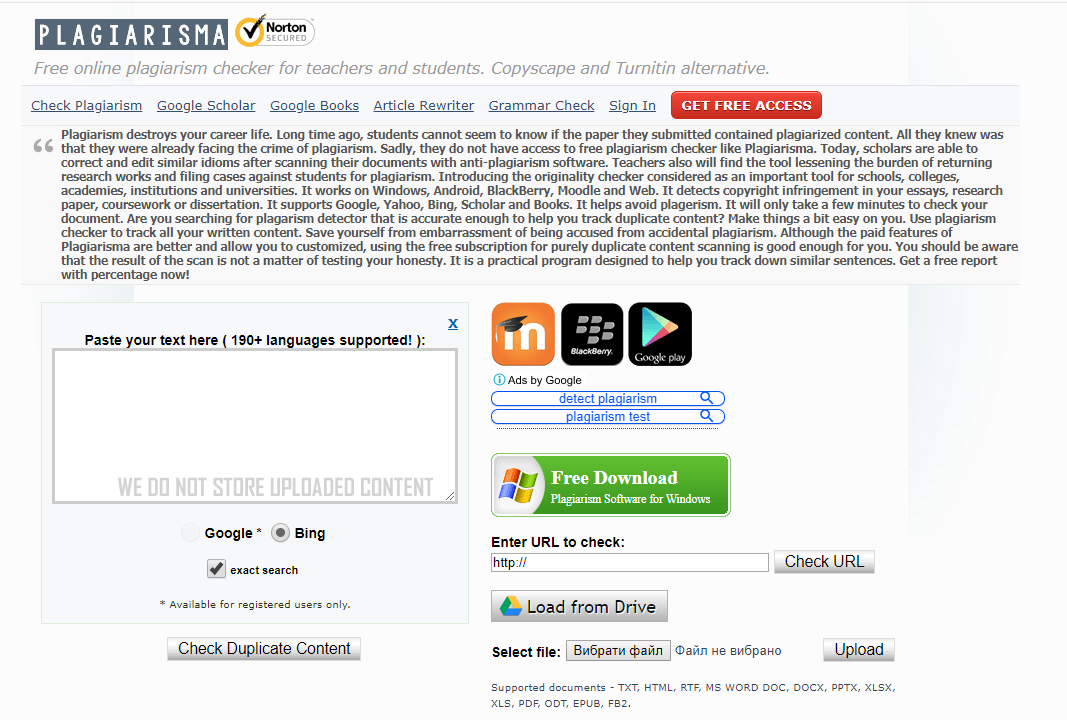Click the Norton Secured badge
The width and height of the screenshot is (1067, 720).
tap(275, 31)
